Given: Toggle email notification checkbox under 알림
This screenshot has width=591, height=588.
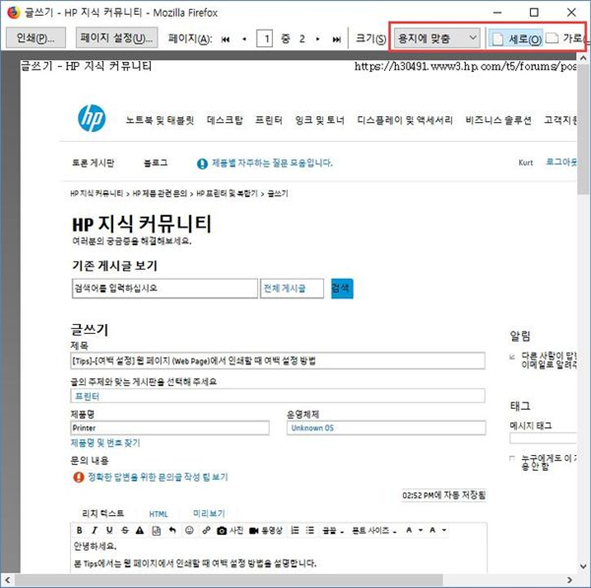Looking at the screenshot, I should coord(512,356).
